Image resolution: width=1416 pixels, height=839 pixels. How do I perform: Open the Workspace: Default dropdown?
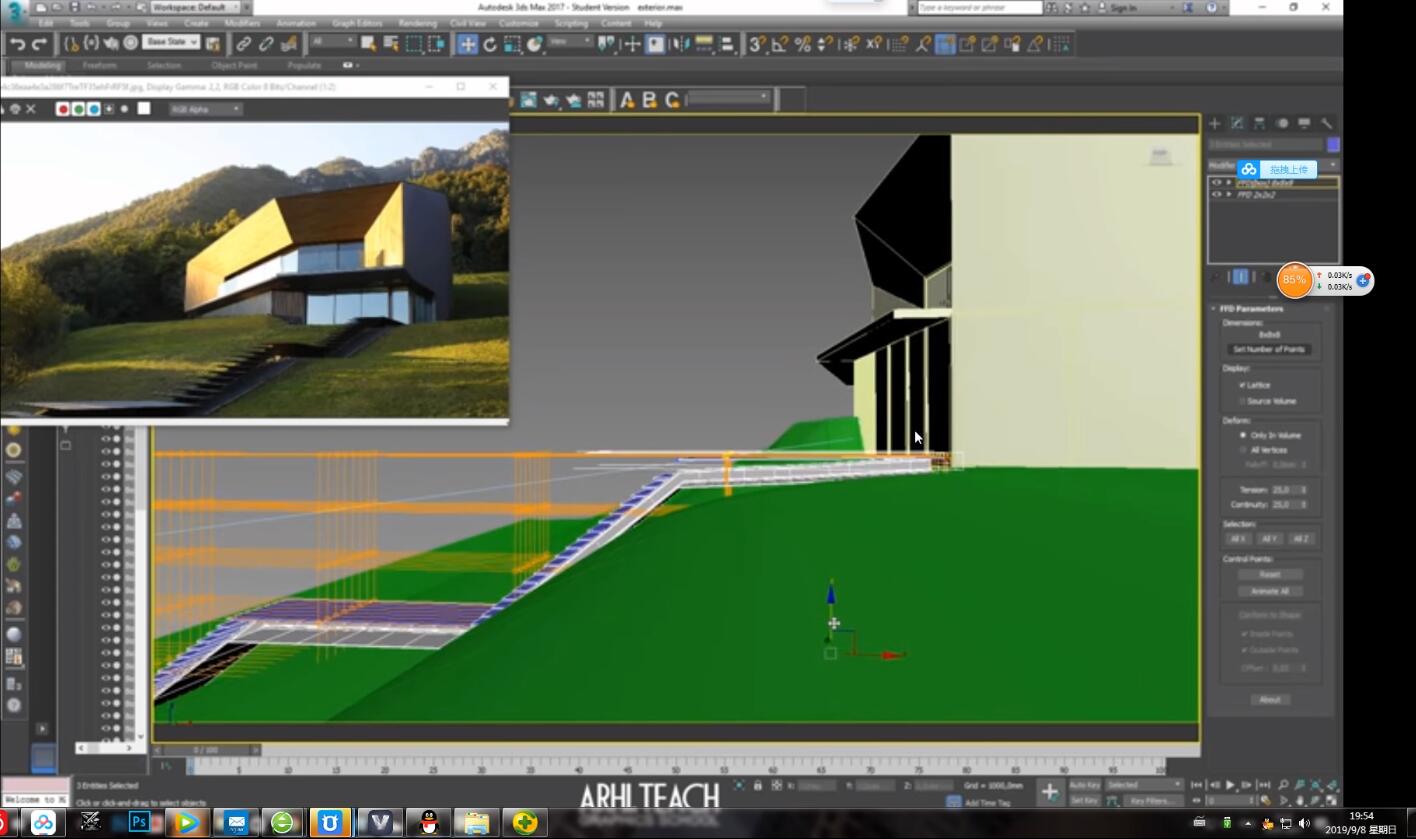[x=193, y=7]
